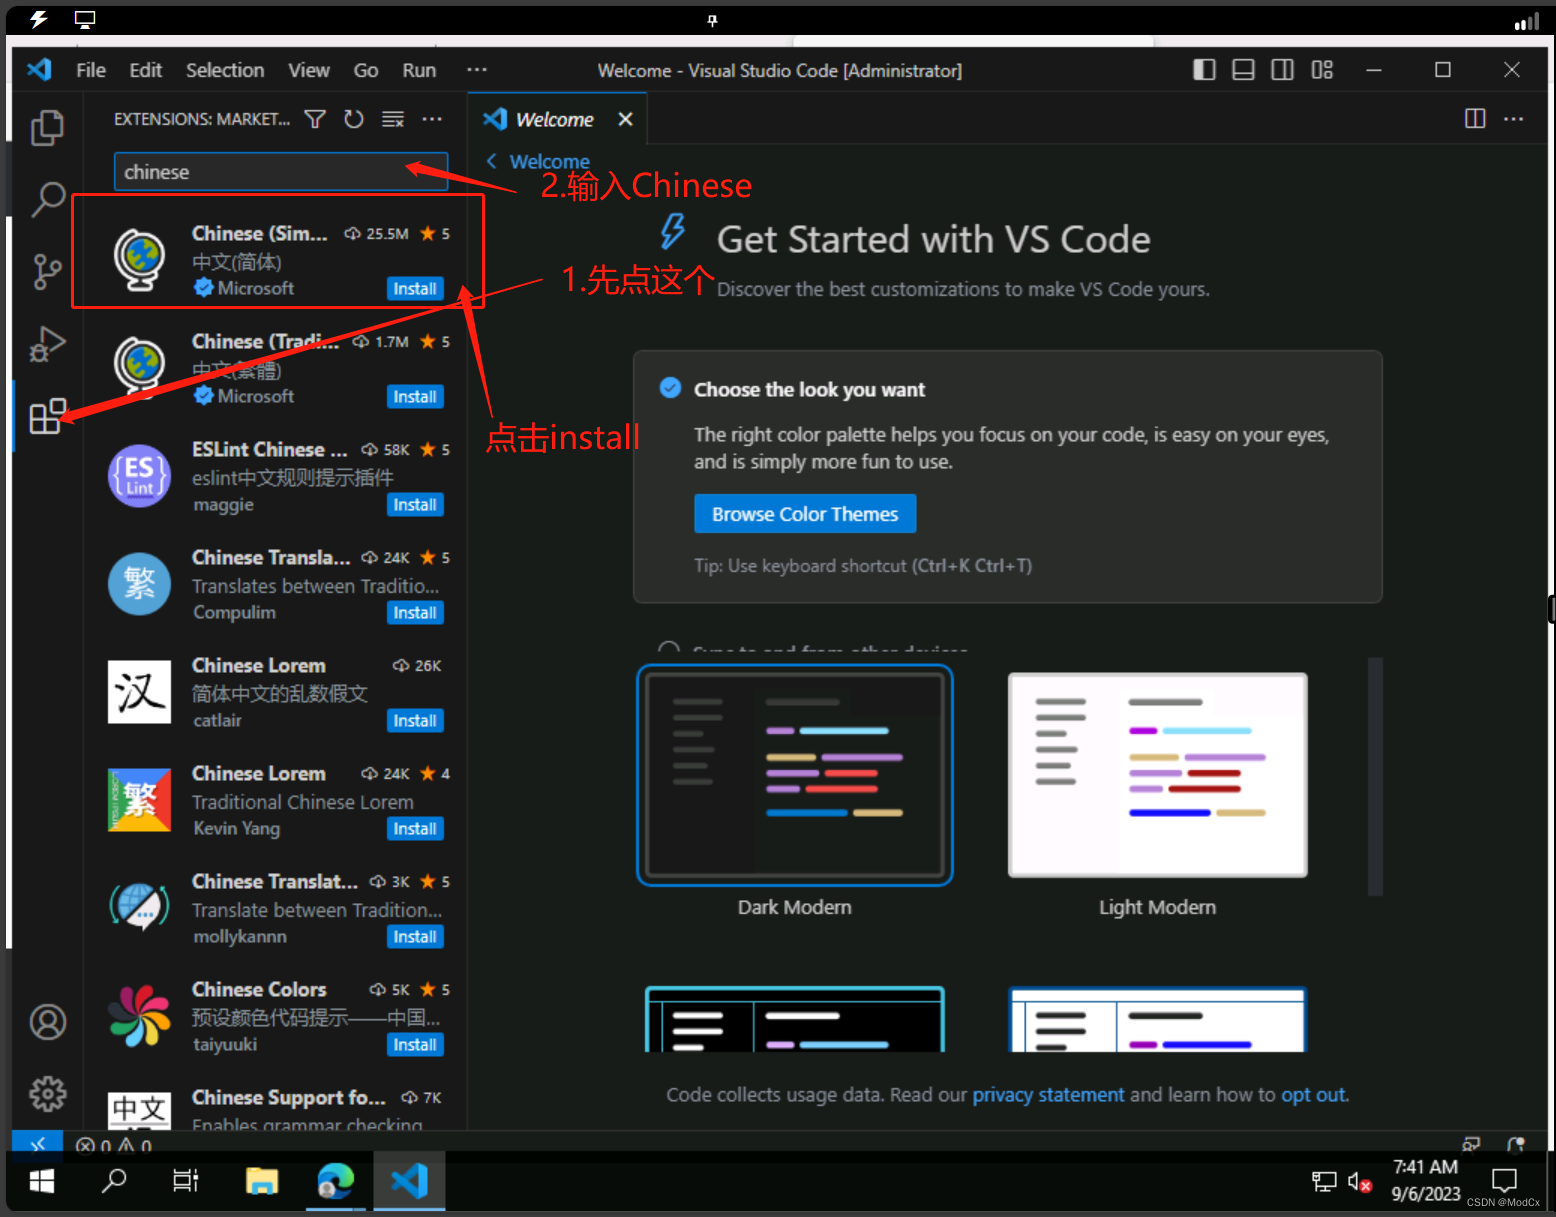Open Windows notification center icon
The image size is (1556, 1217).
(x=1504, y=1181)
